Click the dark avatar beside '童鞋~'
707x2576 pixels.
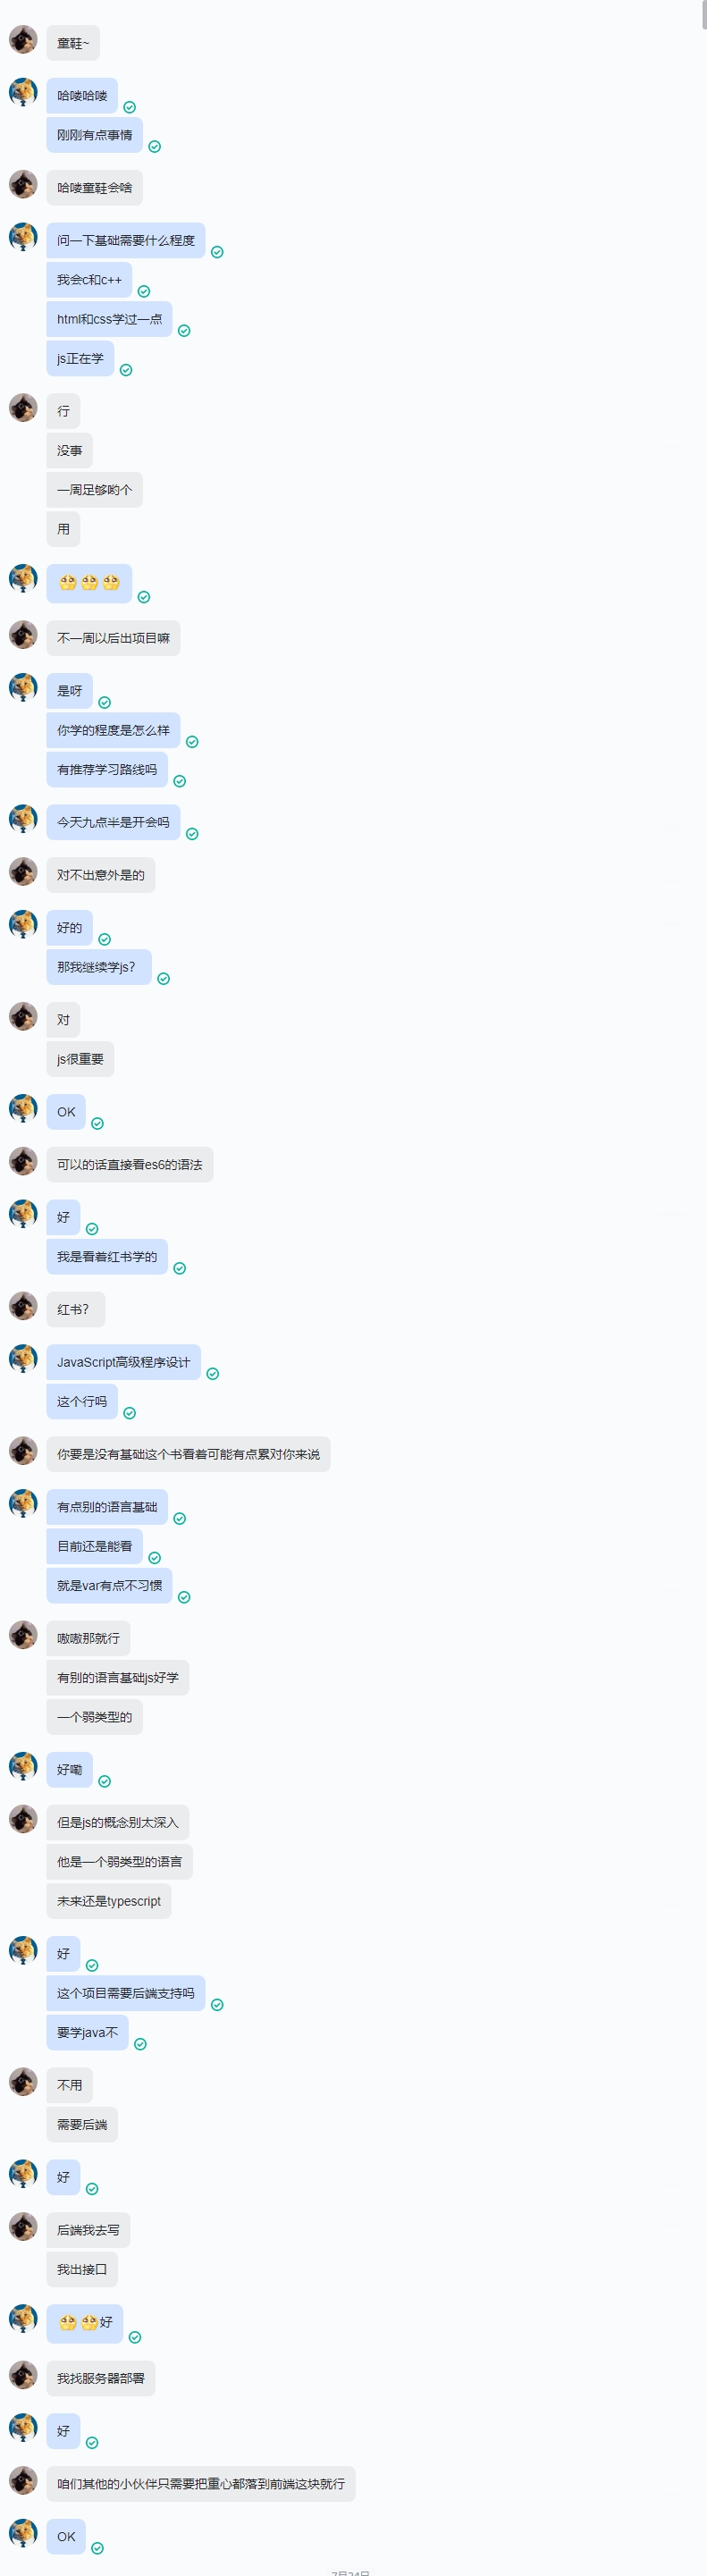point(23,40)
